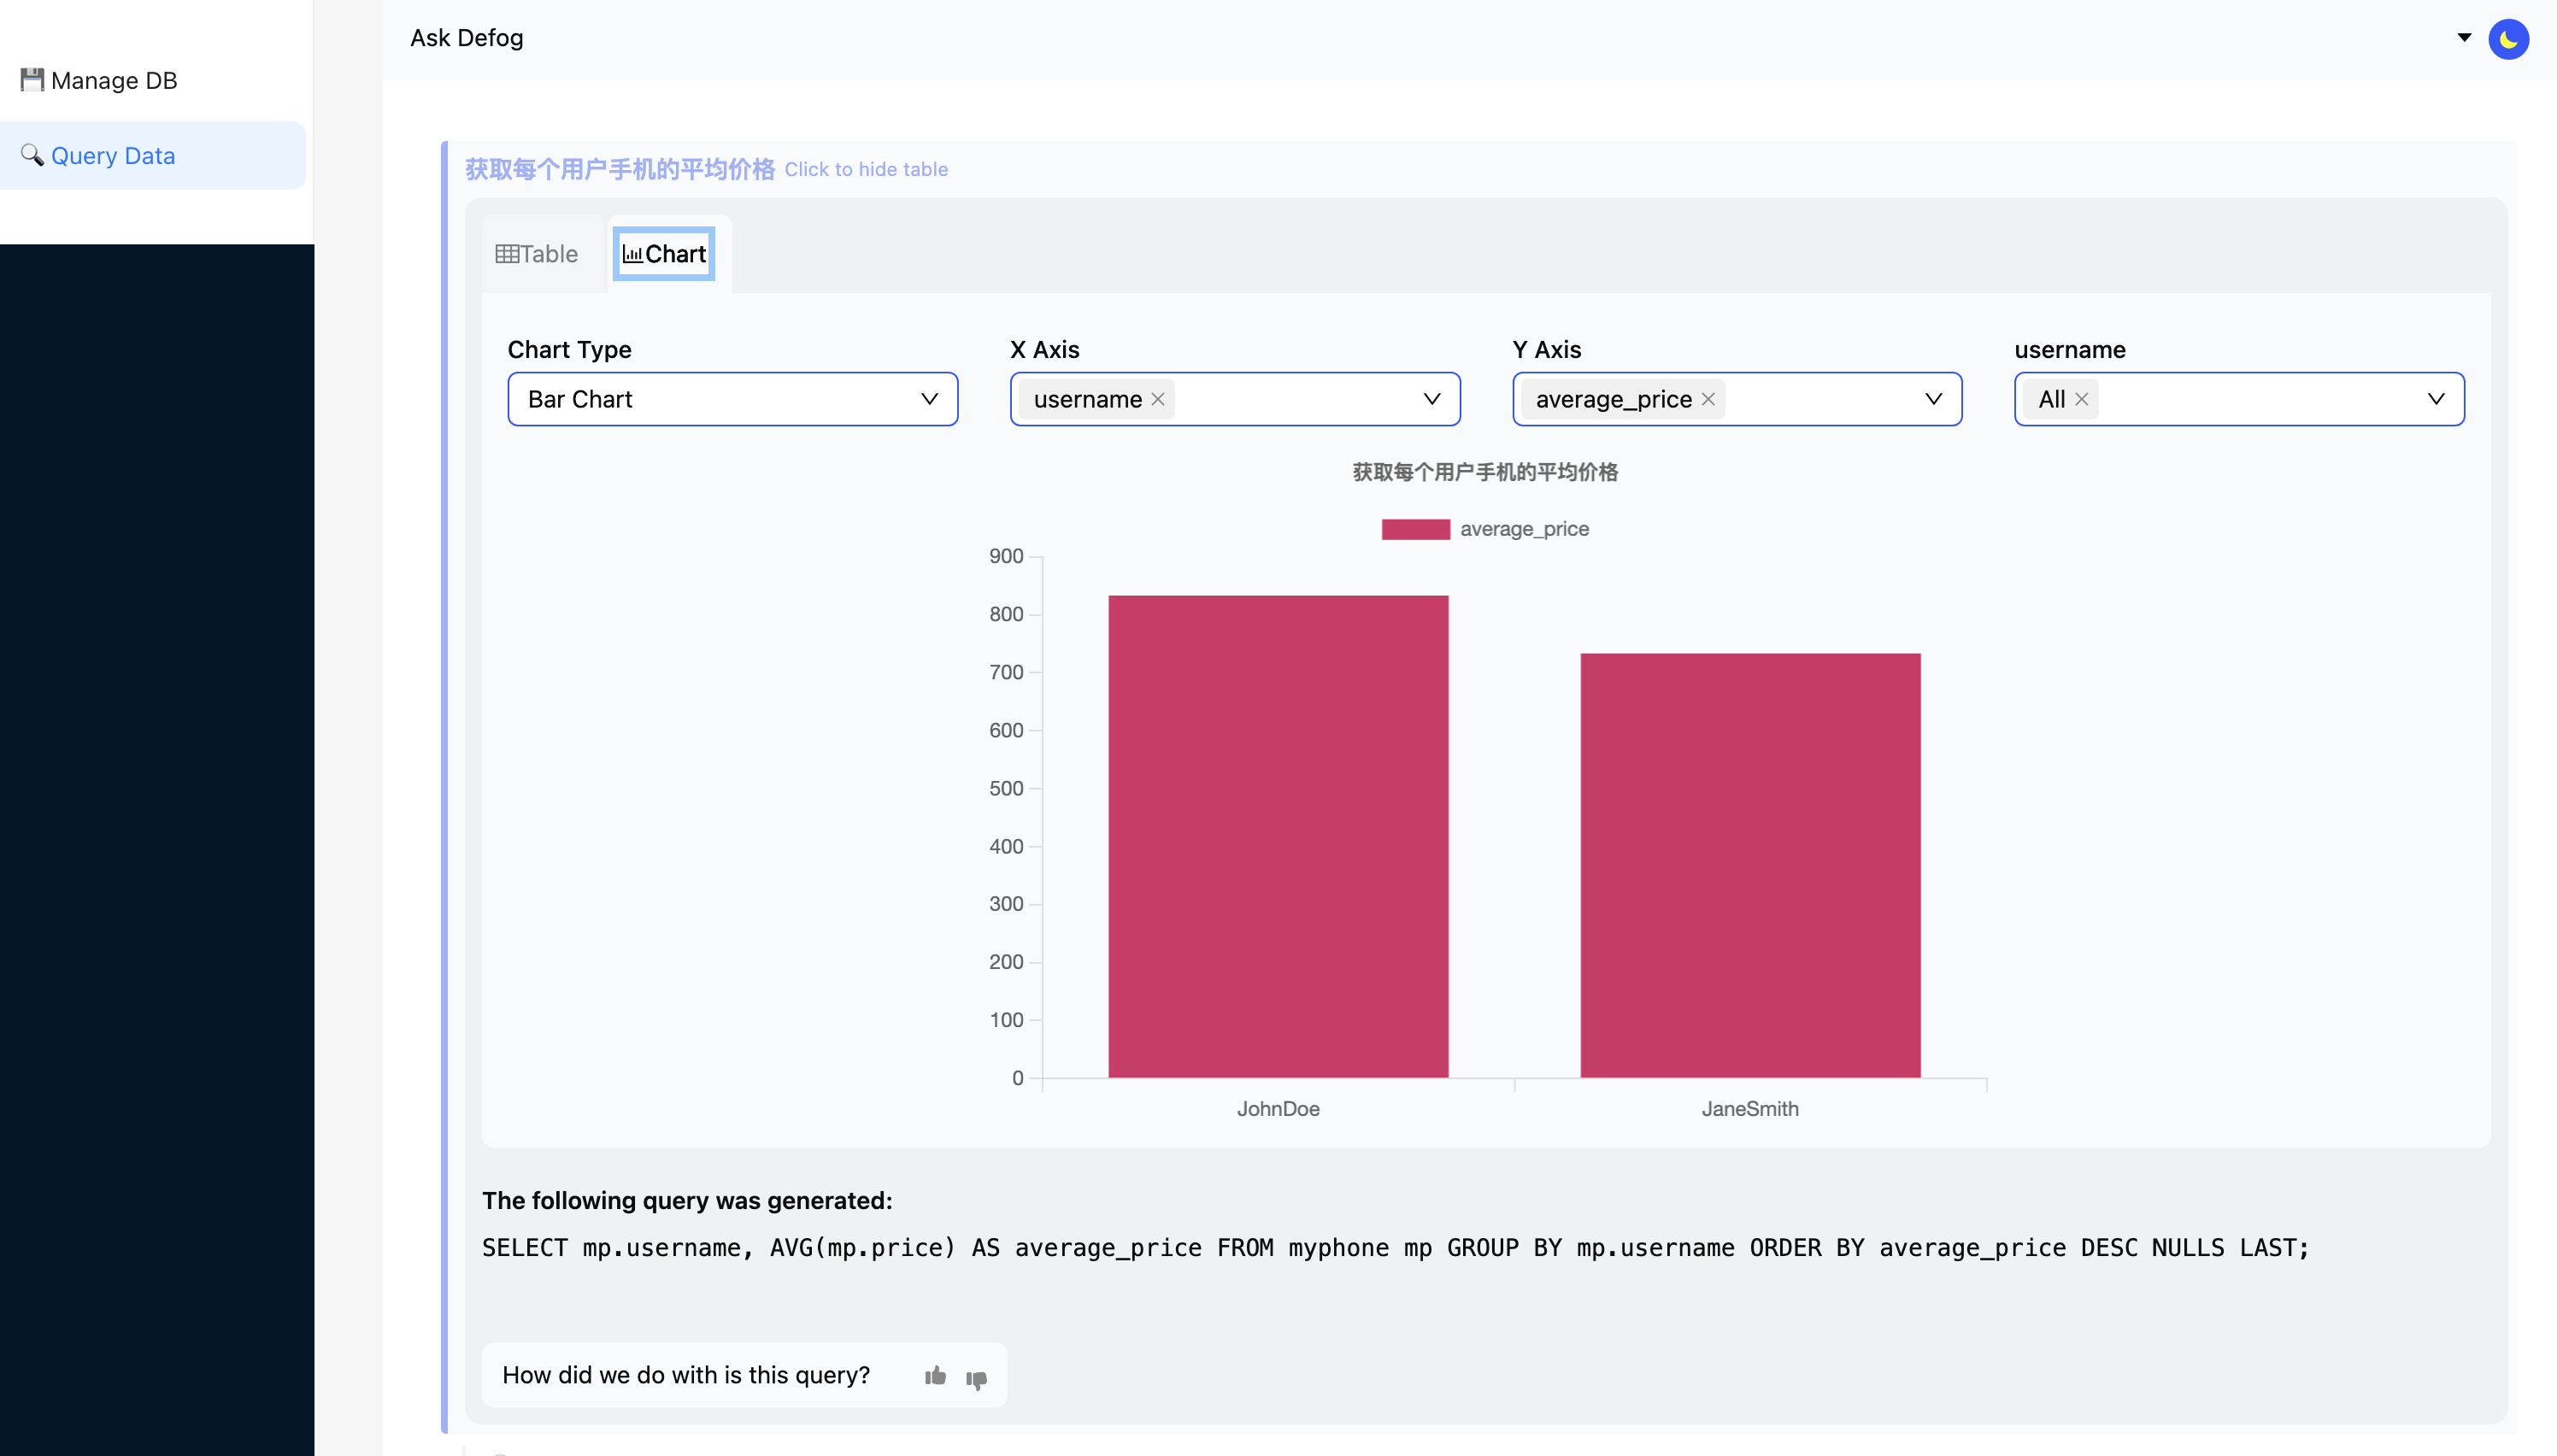Image resolution: width=2557 pixels, height=1456 pixels.
Task: Open the Query Data page
Action: click(x=152, y=155)
